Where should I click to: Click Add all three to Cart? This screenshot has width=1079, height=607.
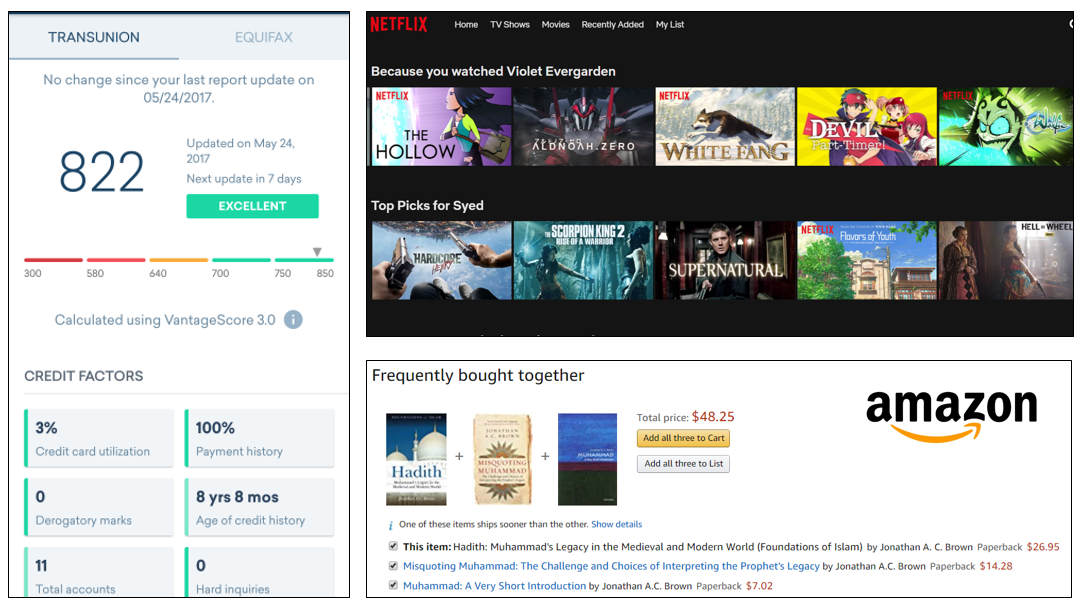(x=683, y=438)
